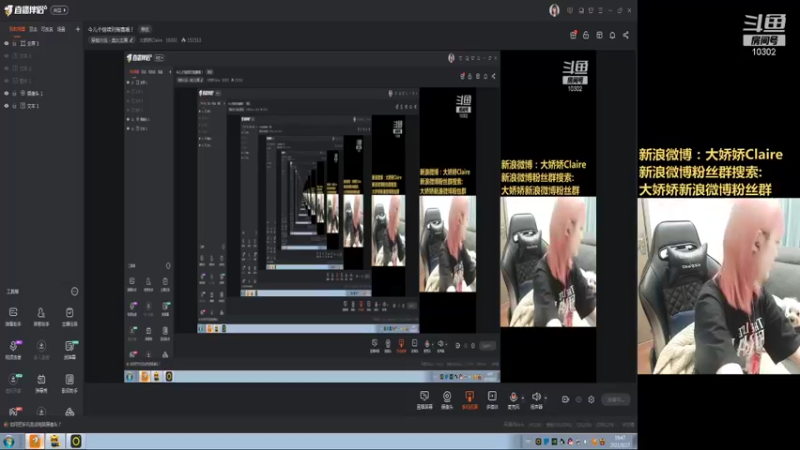This screenshot has width=800, height=450.
Task: Hide the 摄像头 1 layer via eye icon
Action: (7, 93)
